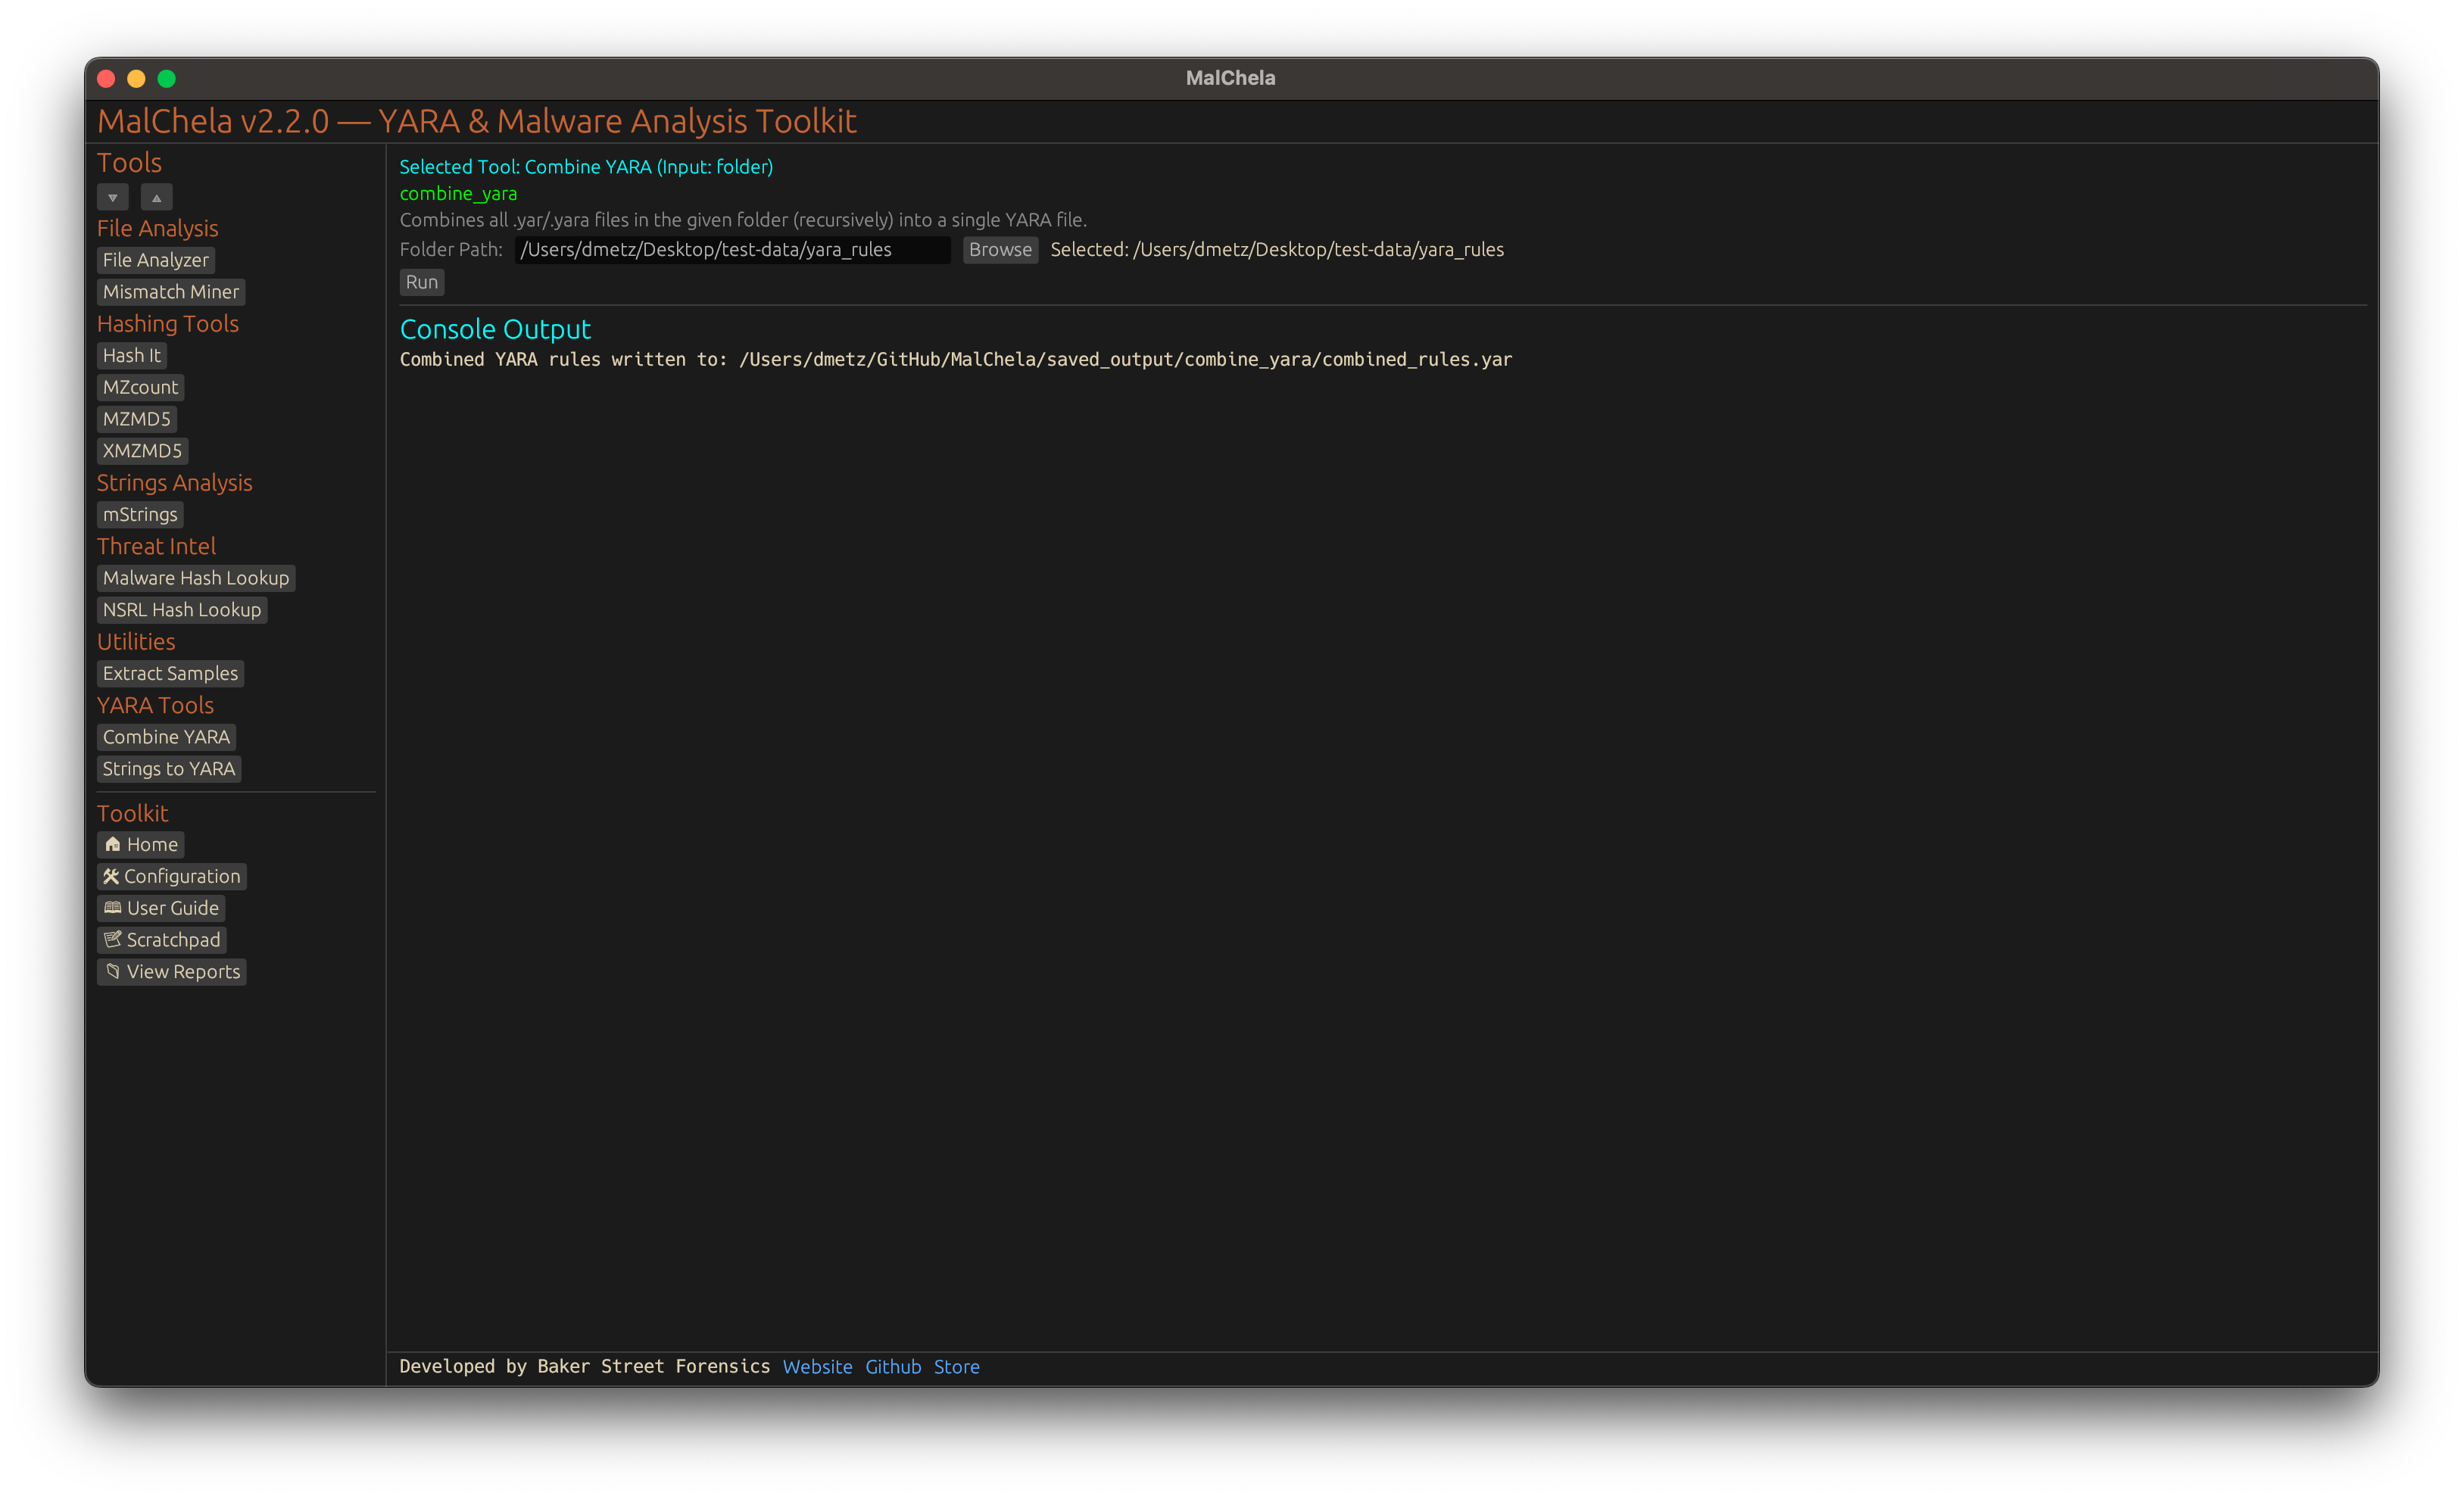The width and height of the screenshot is (2464, 1499).
Task: Click the Threat Intel category heading
Action: click(156, 546)
